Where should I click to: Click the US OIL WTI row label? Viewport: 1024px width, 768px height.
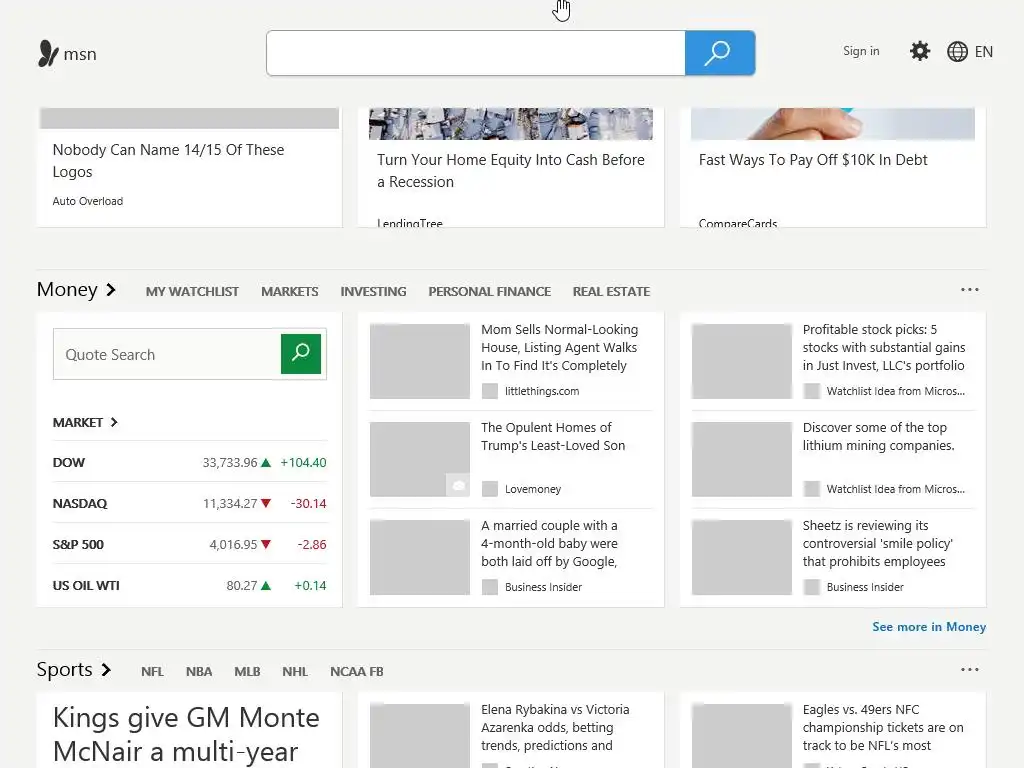pyautogui.click(x=86, y=586)
